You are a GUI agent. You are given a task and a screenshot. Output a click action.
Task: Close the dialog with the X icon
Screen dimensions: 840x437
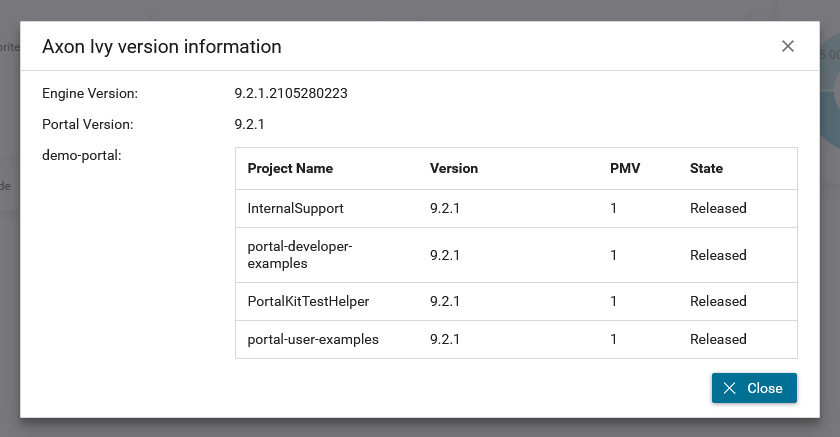tap(788, 46)
